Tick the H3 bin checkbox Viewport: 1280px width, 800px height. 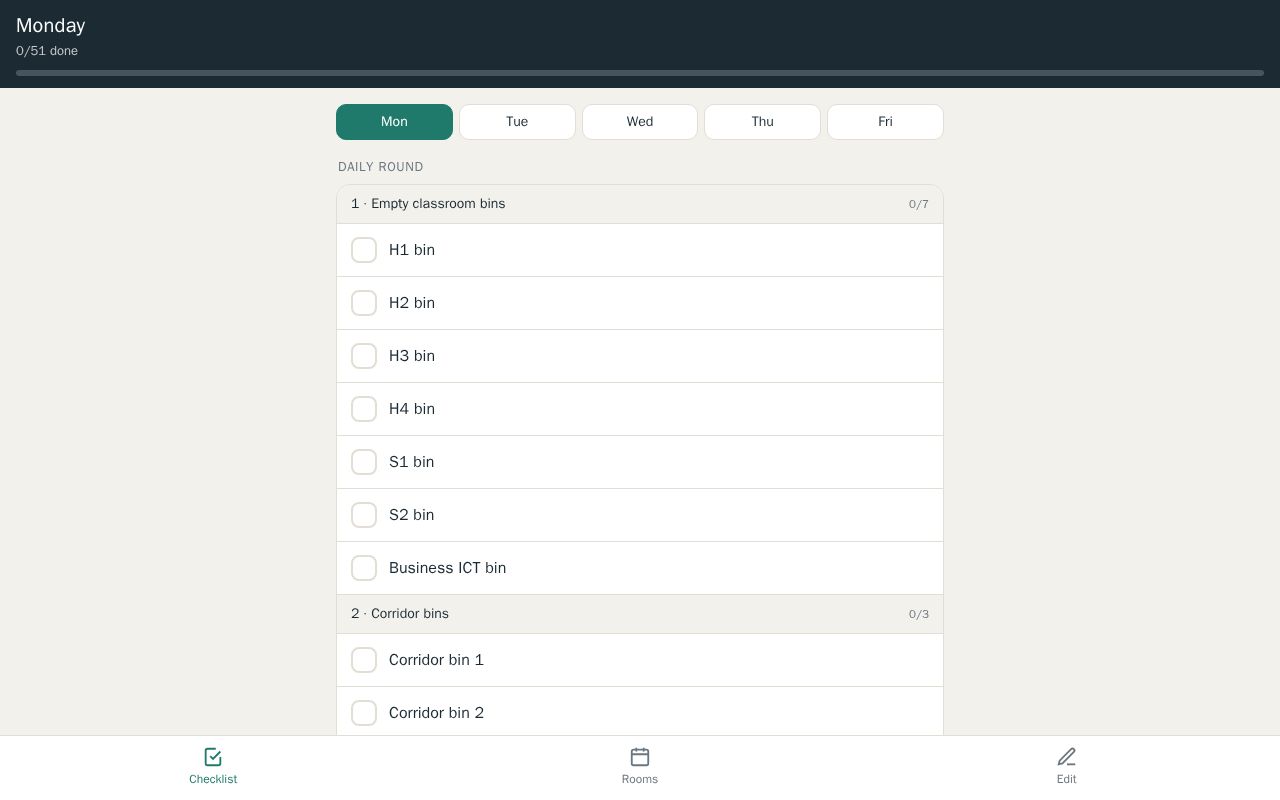(x=364, y=356)
